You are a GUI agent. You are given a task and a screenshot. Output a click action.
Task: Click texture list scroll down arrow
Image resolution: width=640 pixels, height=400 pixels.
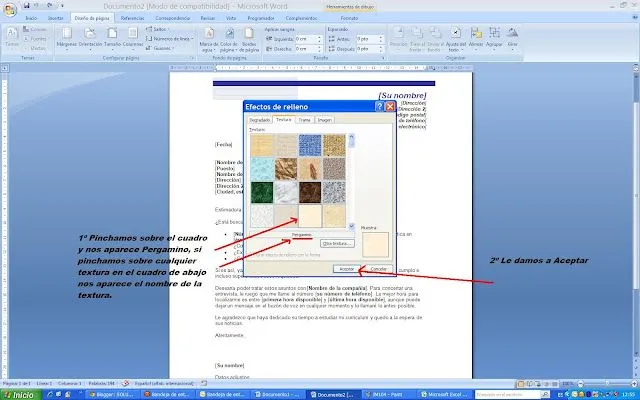351,226
